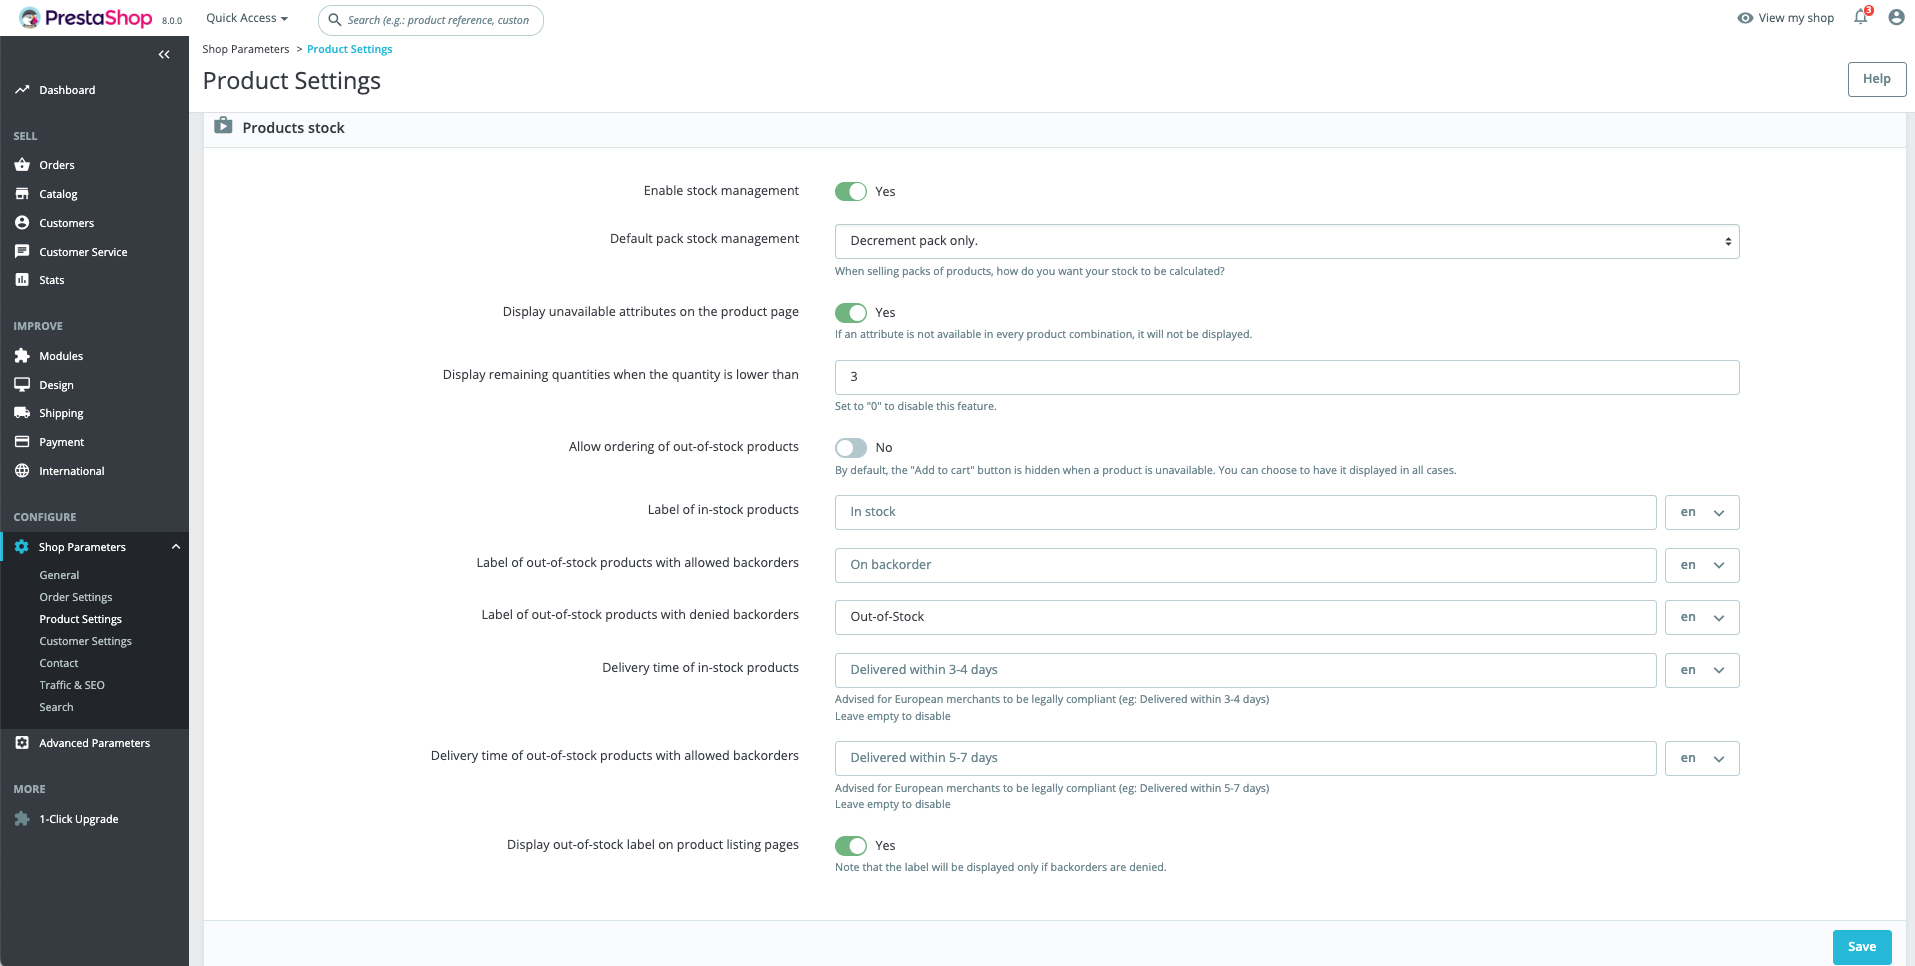
Task: Disable the Enable stock management toggle
Action: [851, 192]
